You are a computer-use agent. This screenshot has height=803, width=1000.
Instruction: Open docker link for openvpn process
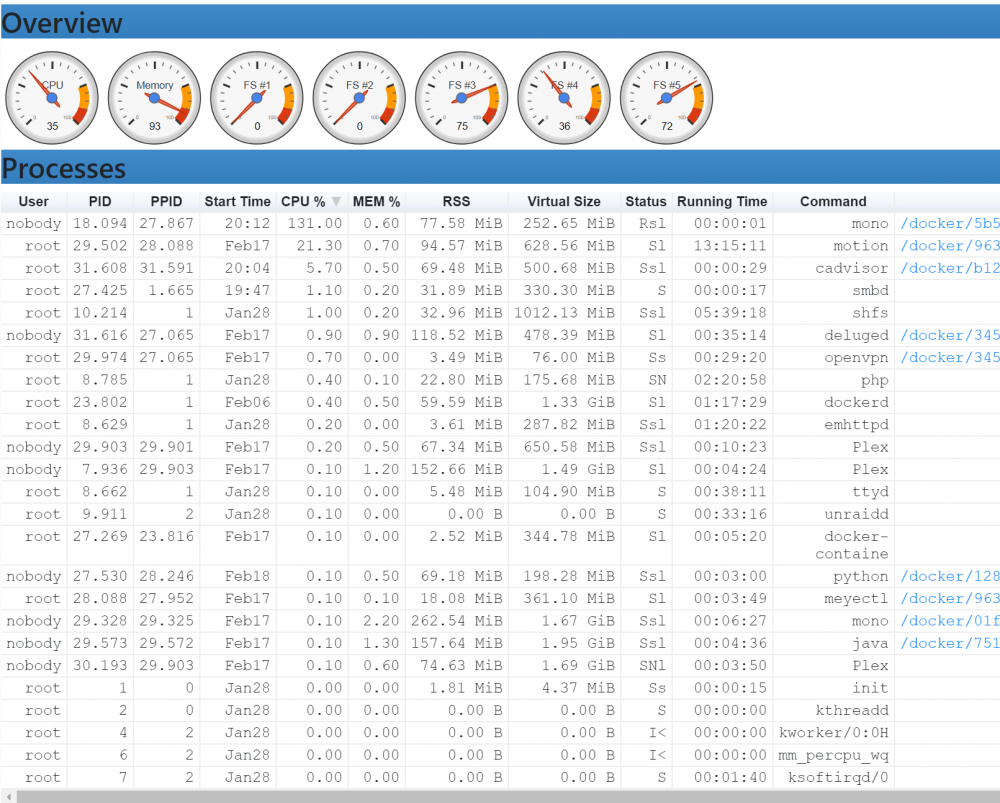point(950,357)
